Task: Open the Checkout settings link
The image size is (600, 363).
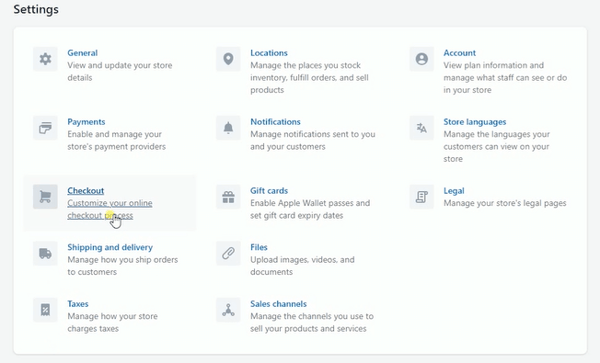Action: [x=86, y=190]
